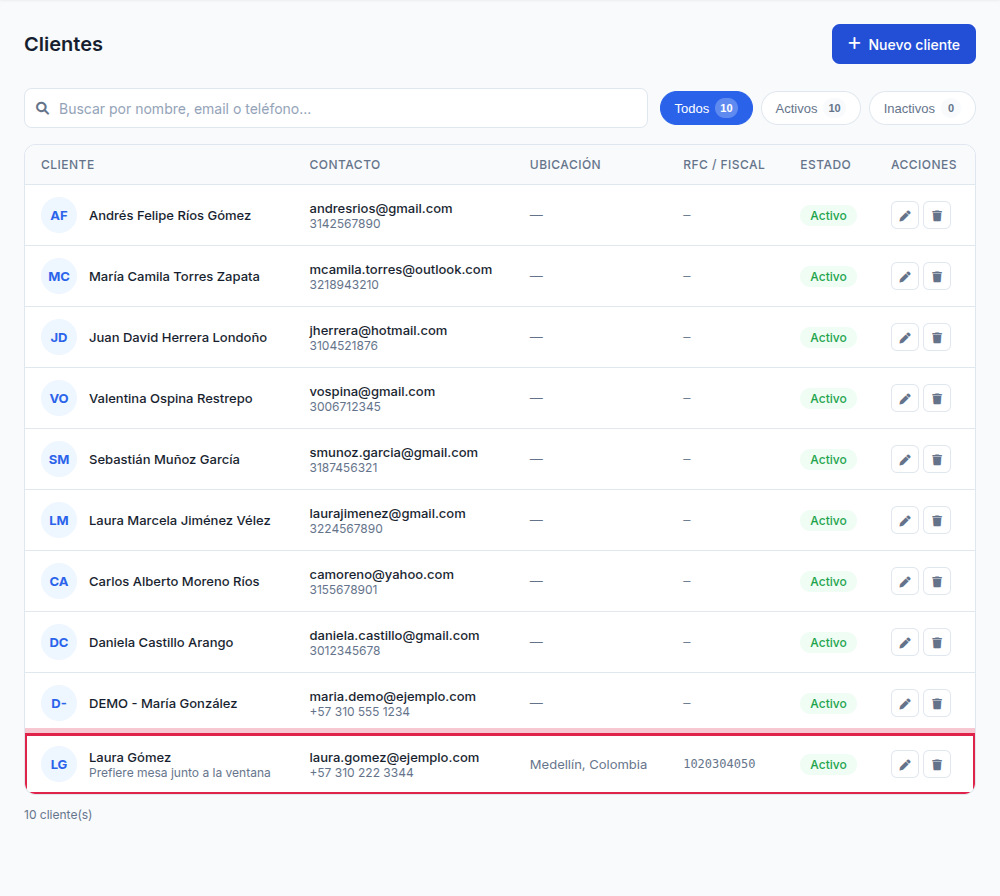The image size is (1000, 896).
Task: Delete Sebastián Muñoz García's client entry
Action: [937, 460]
